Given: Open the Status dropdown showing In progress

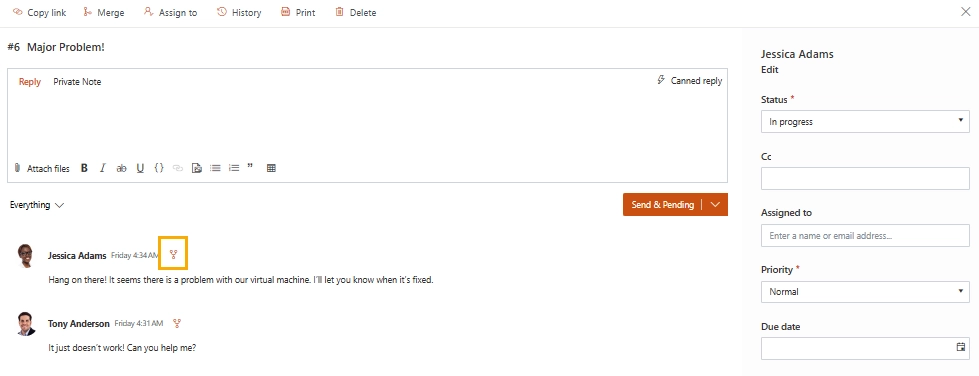Looking at the screenshot, I should (865, 122).
